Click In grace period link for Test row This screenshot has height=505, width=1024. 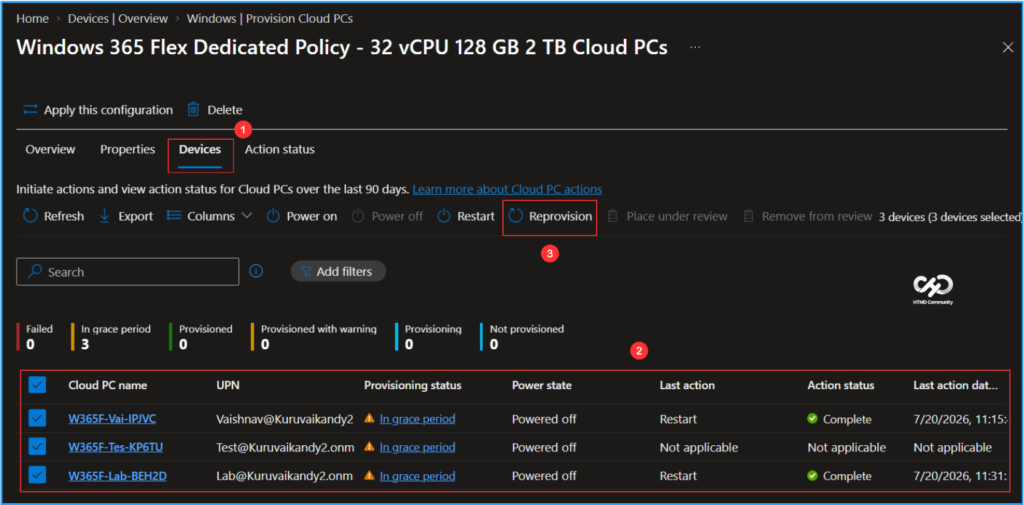pyautogui.click(x=417, y=448)
